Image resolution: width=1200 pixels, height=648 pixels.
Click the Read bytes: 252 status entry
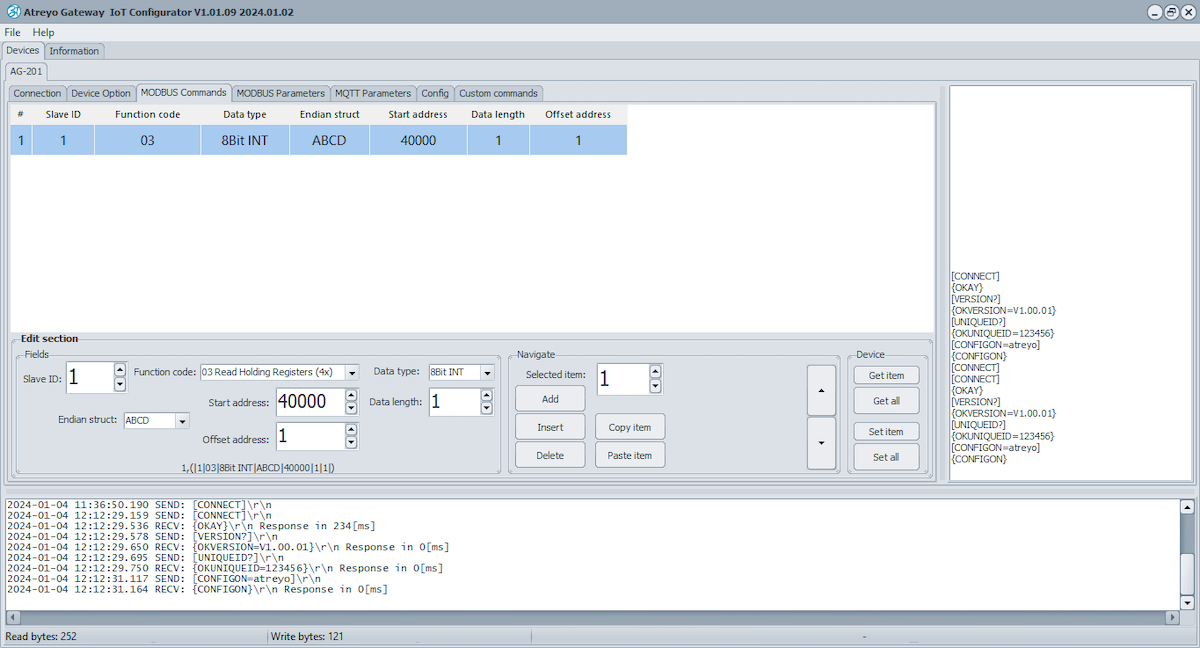pos(41,636)
